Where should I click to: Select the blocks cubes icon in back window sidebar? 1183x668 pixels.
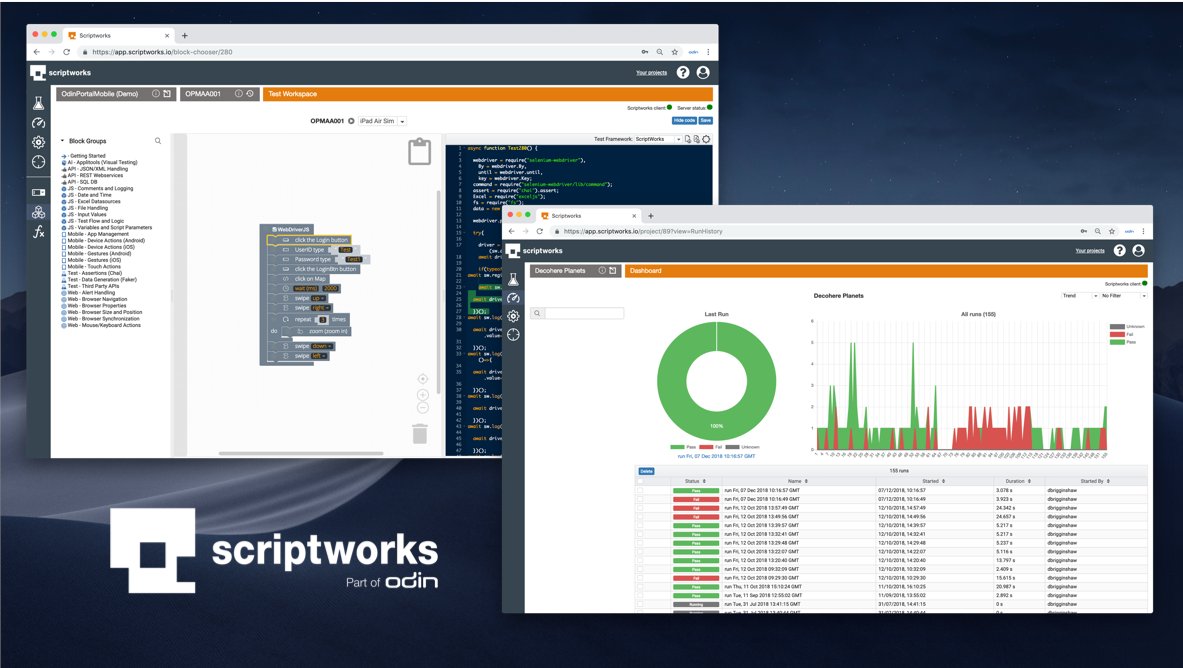[x=38, y=213]
